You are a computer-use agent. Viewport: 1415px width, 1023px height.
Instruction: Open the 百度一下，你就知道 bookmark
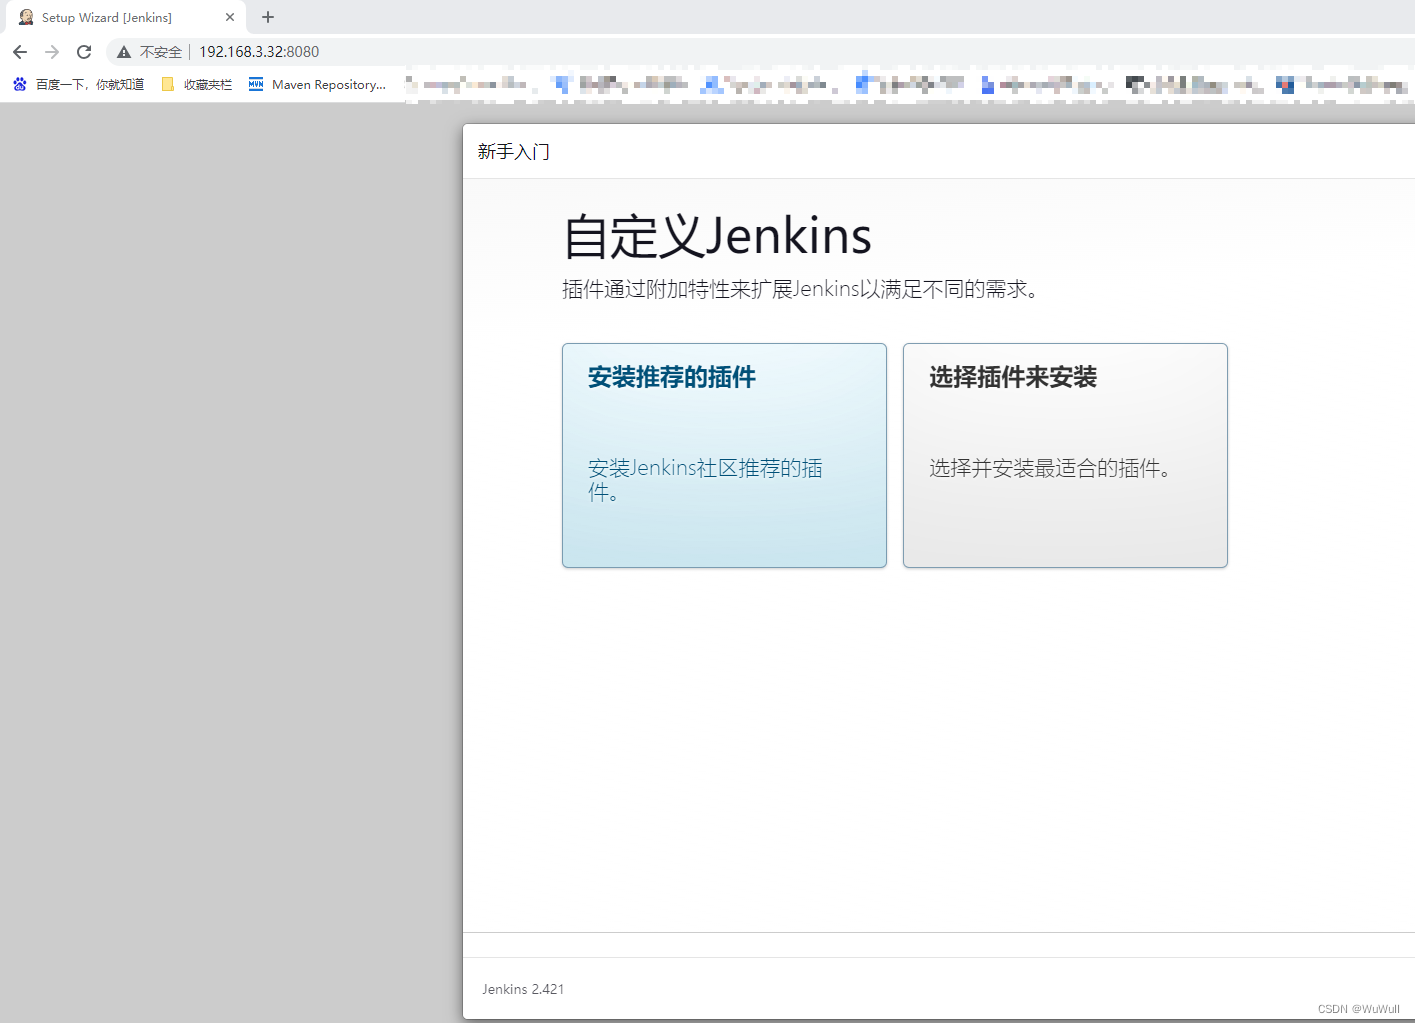click(78, 85)
